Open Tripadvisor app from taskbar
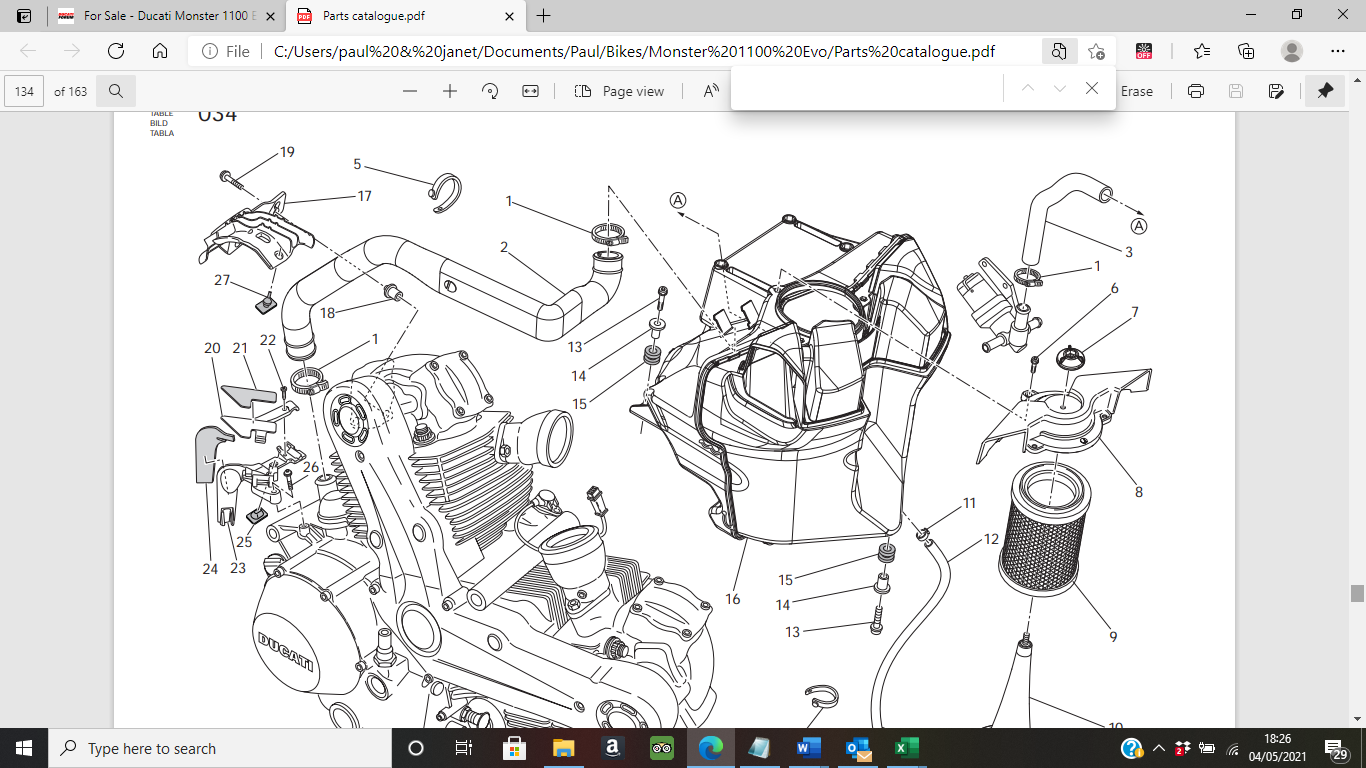 click(x=662, y=748)
